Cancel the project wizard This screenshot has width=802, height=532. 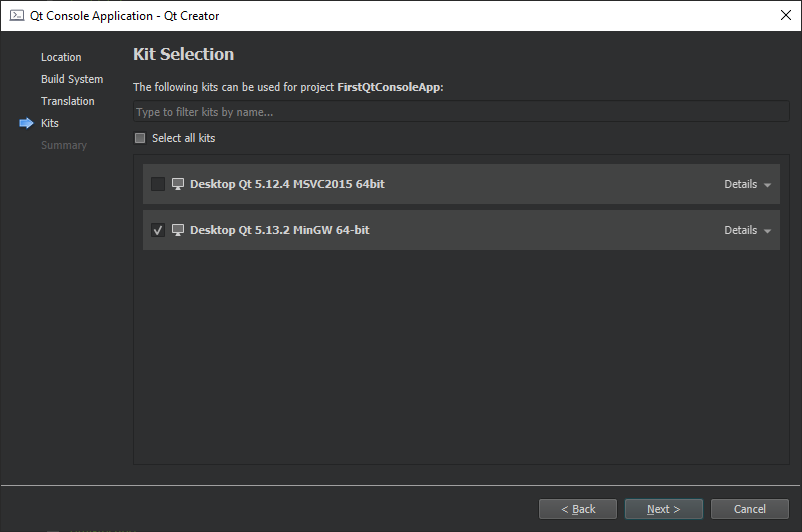coord(750,509)
